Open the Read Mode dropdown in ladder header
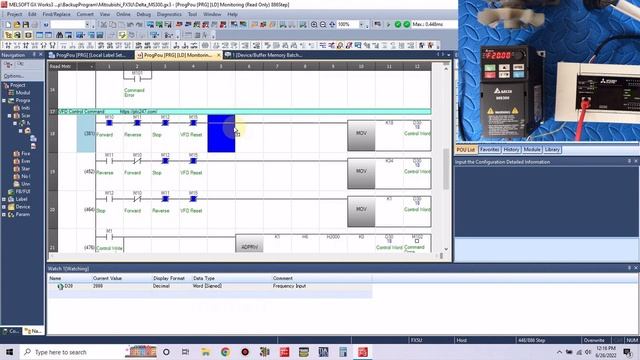The width and height of the screenshot is (640, 360). tap(91, 66)
